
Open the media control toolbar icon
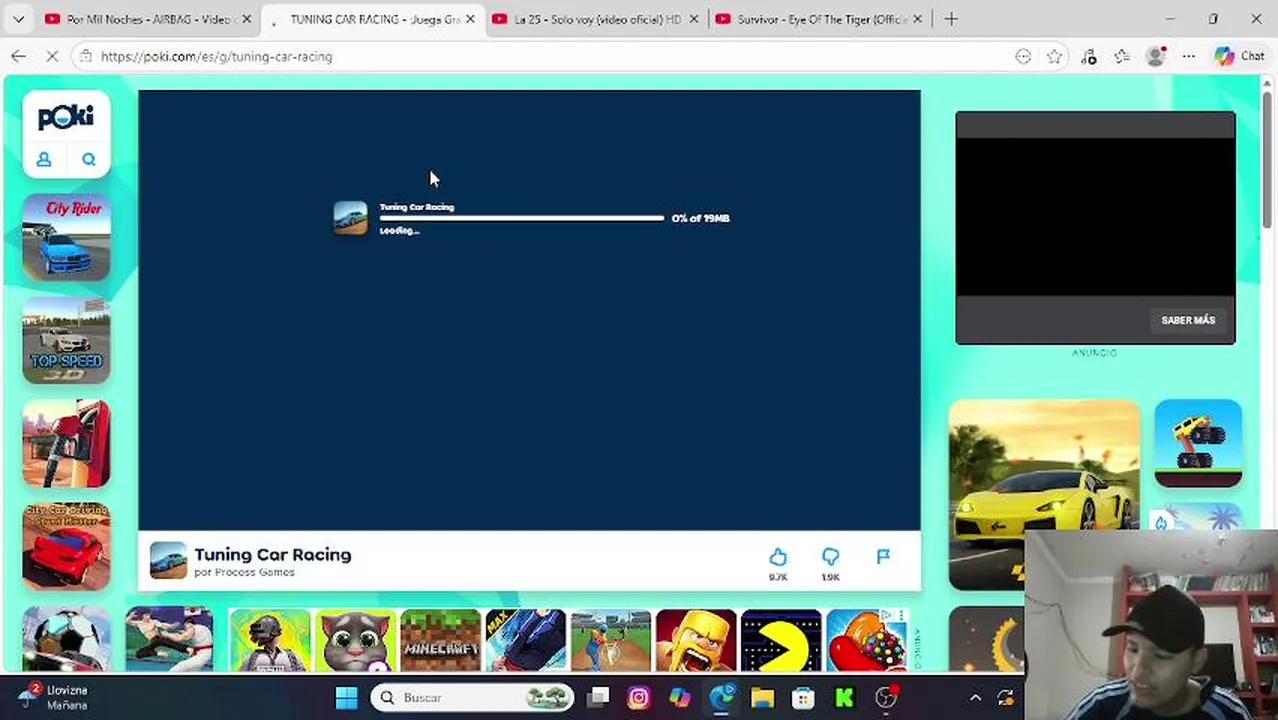click(1089, 57)
